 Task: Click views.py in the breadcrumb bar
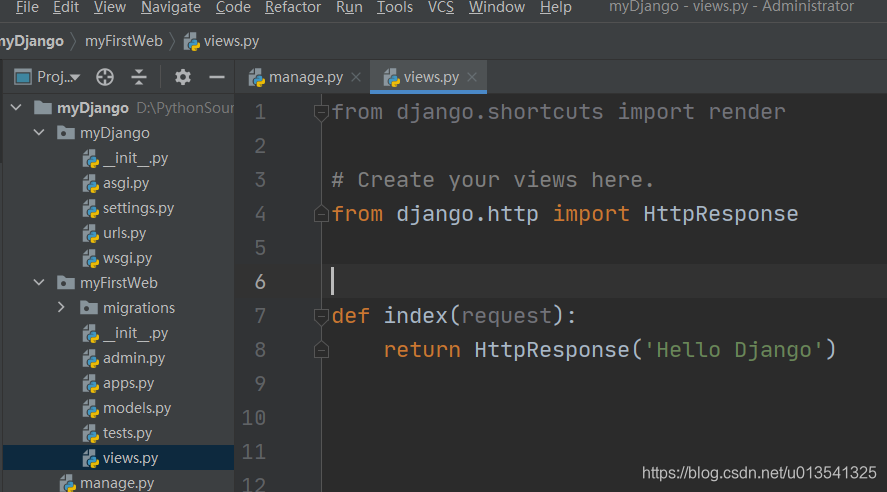tap(221, 41)
